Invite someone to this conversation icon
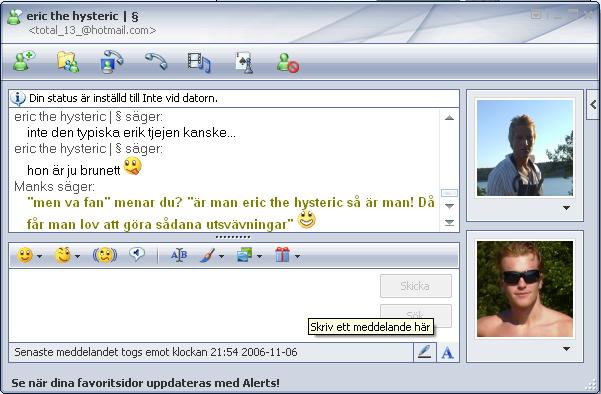601x394 pixels. point(23,61)
